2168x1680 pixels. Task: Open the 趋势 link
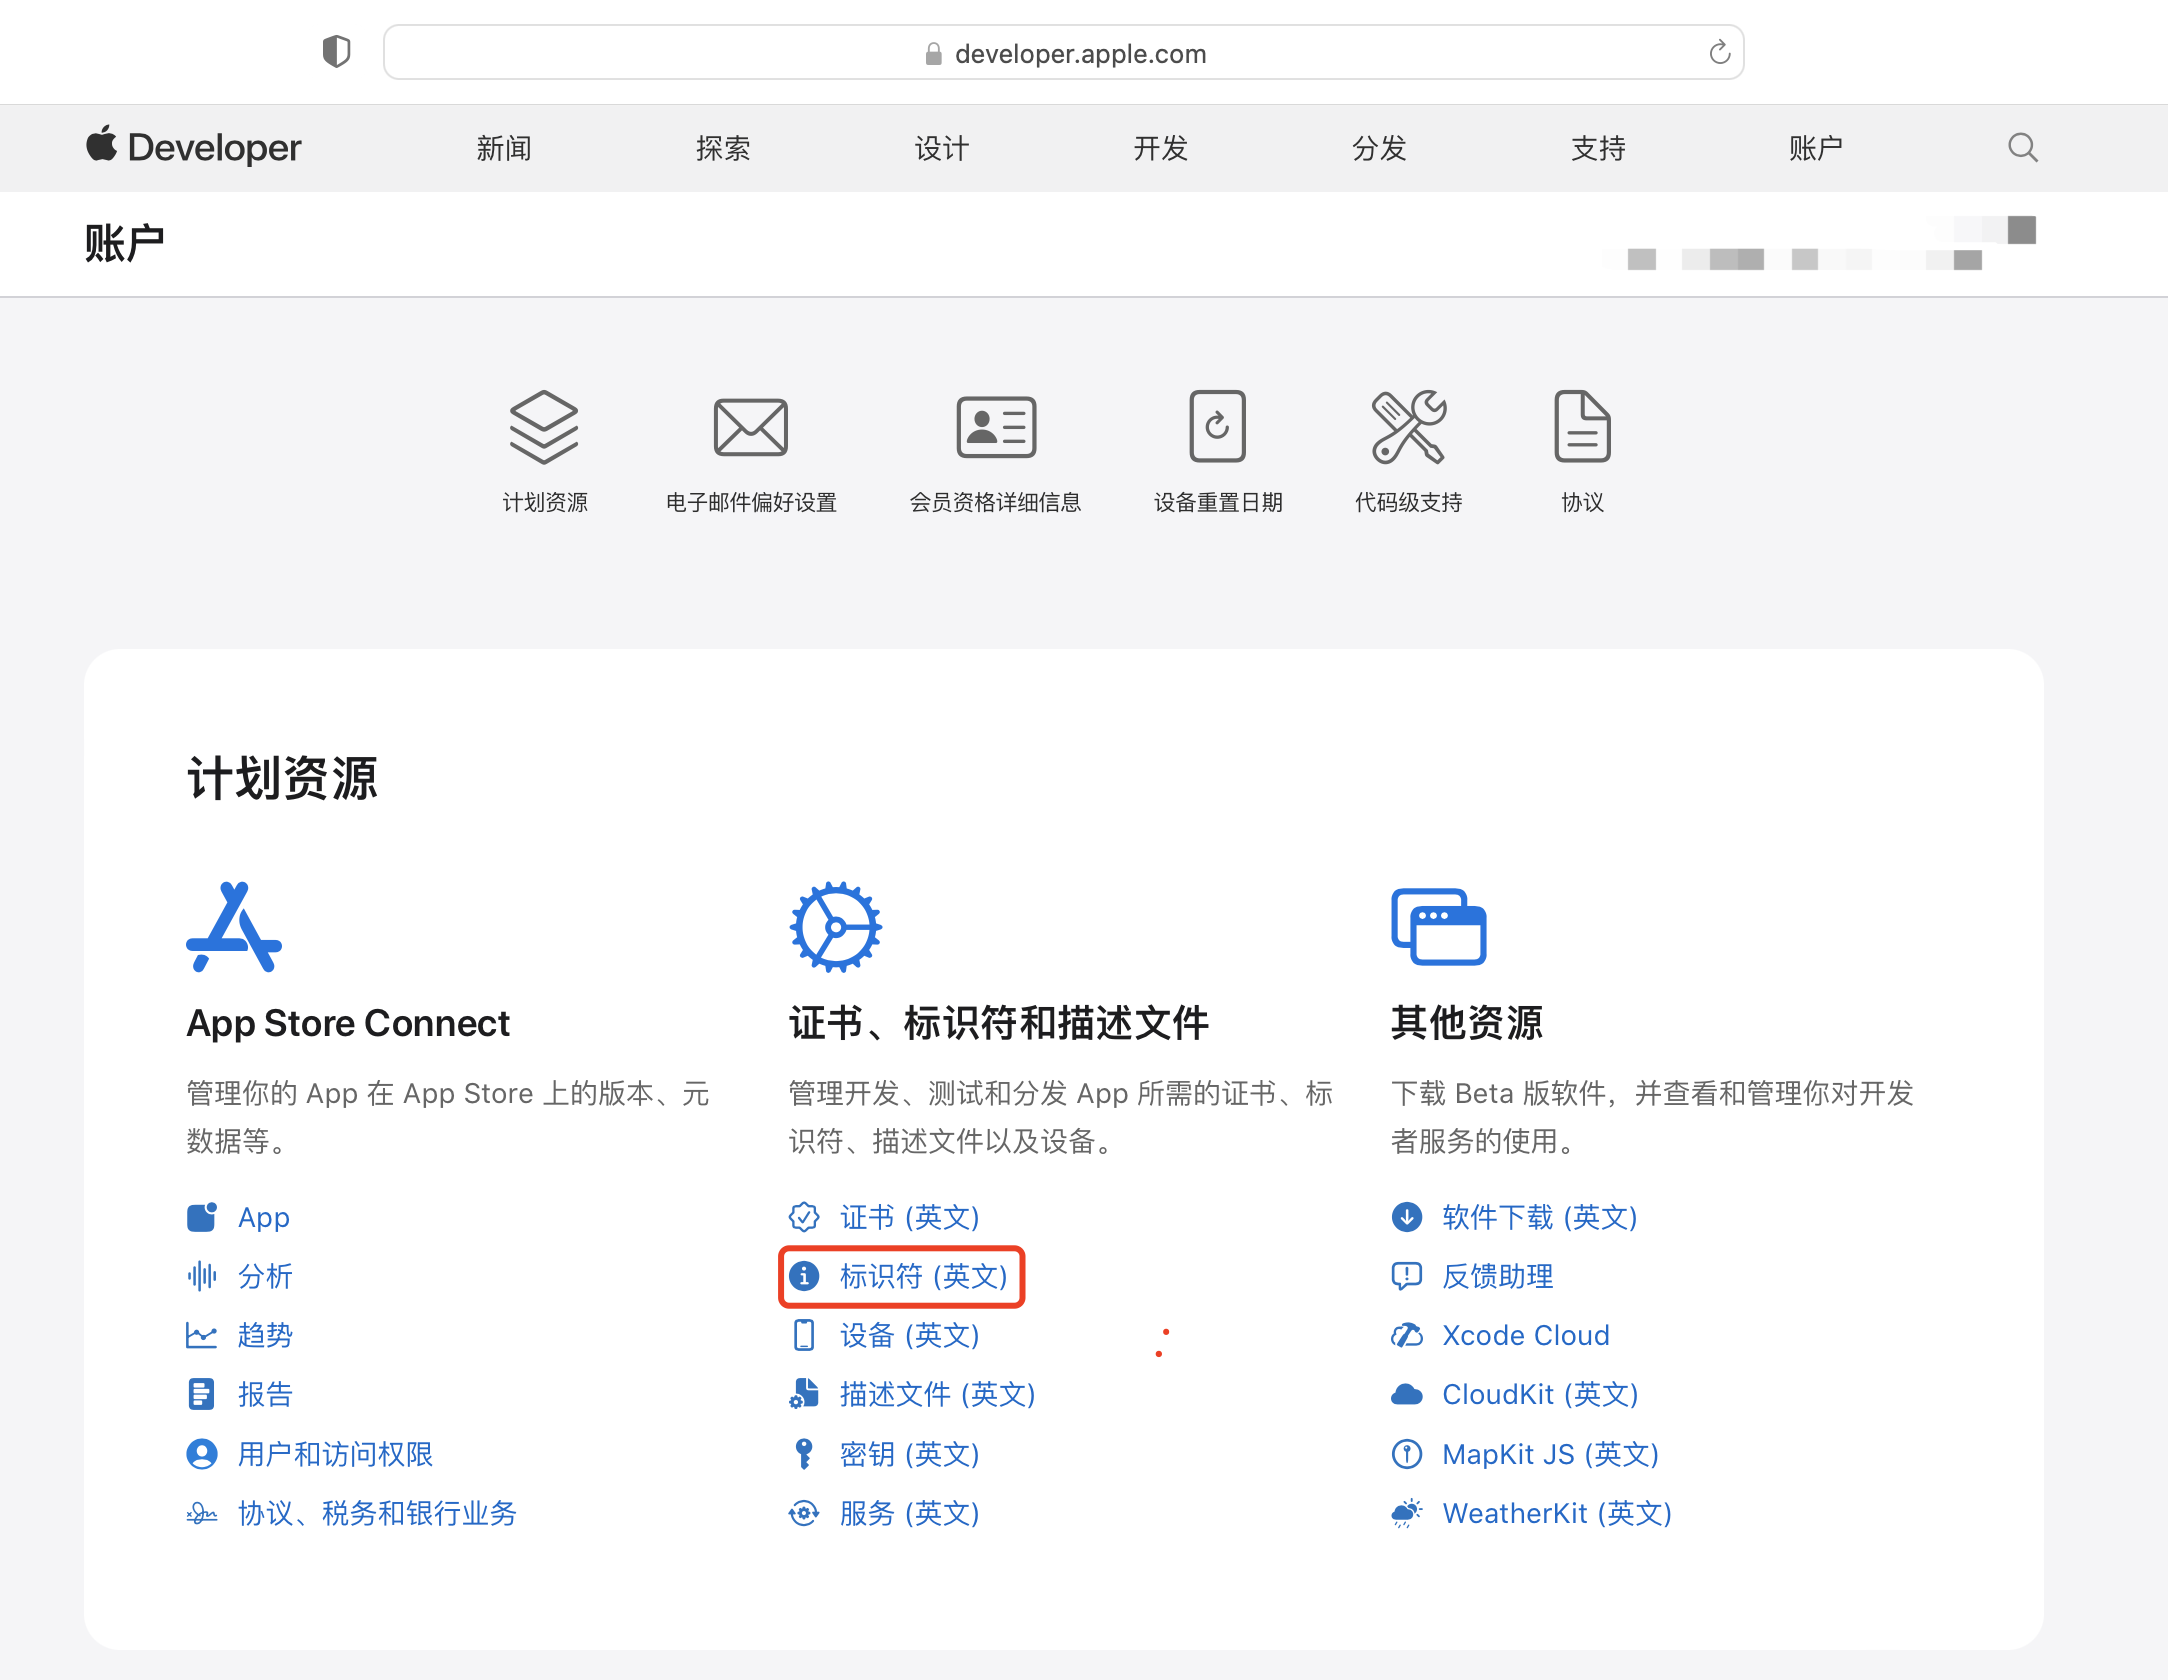pyautogui.click(x=265, y=1335)
